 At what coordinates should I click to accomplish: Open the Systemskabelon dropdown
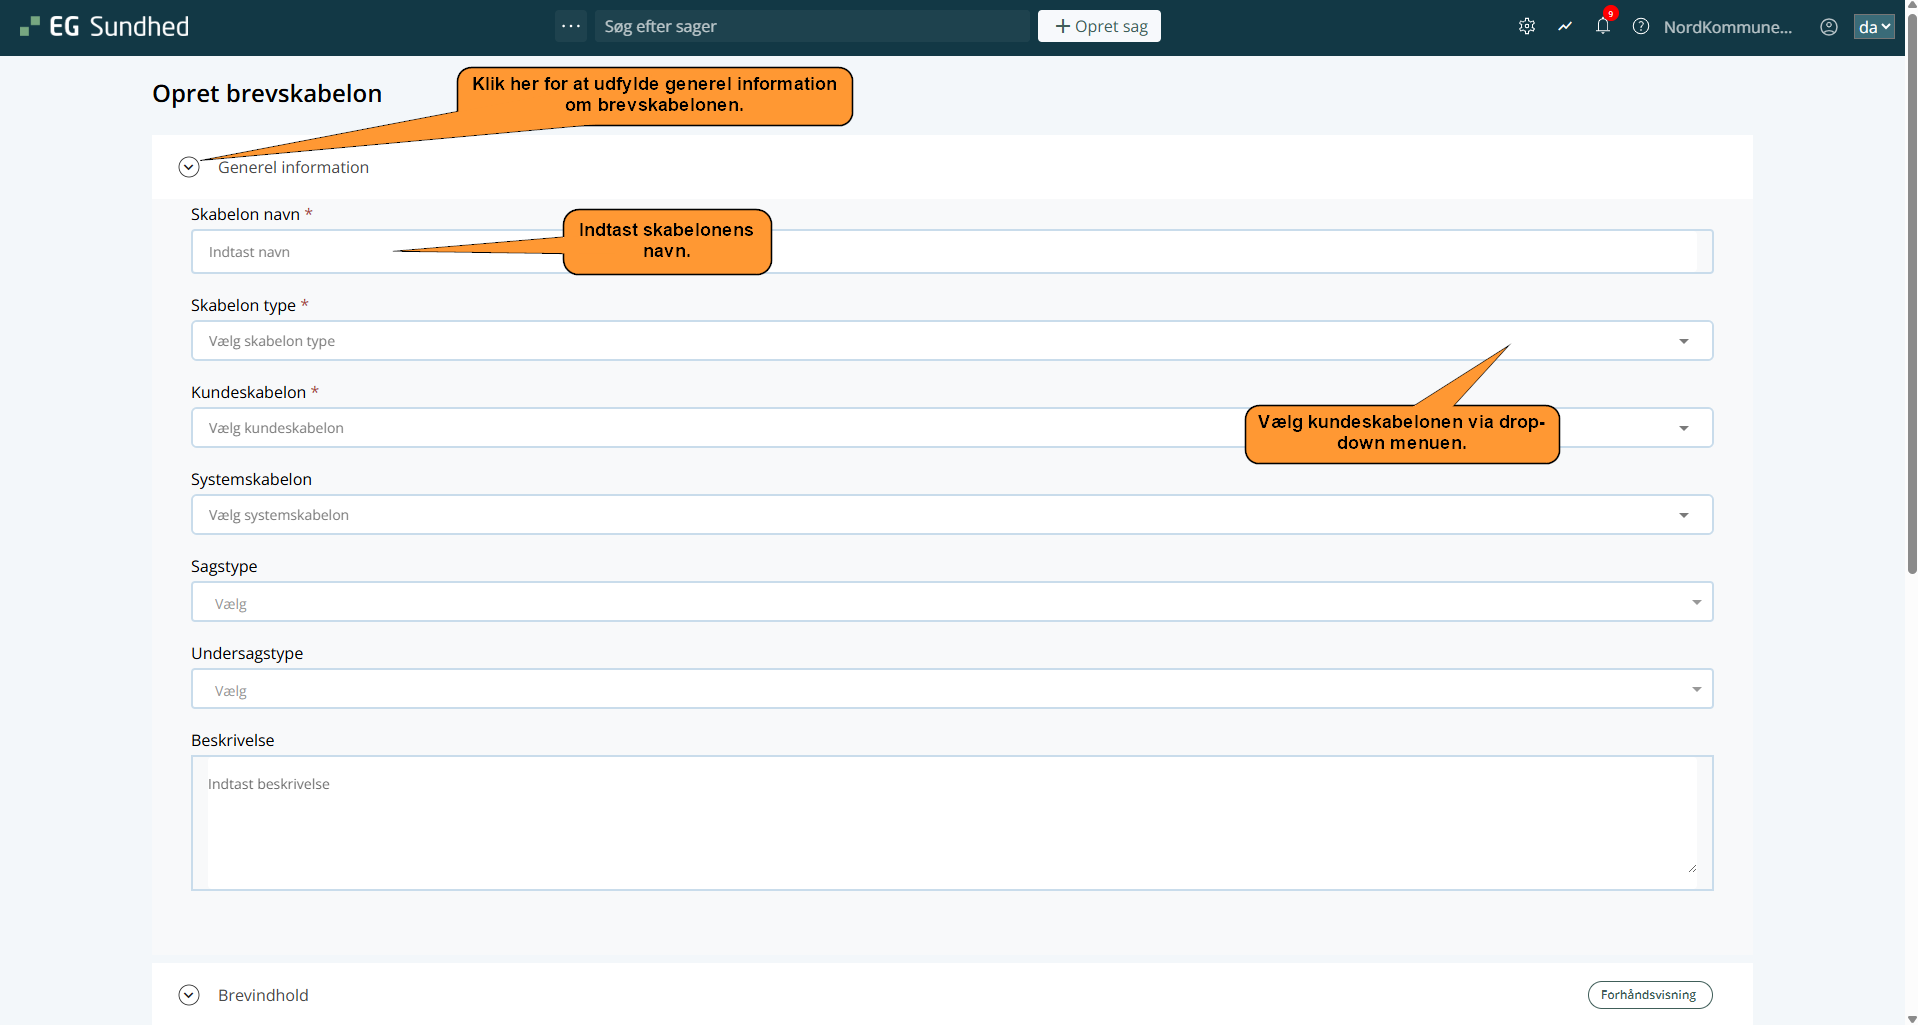950,515
